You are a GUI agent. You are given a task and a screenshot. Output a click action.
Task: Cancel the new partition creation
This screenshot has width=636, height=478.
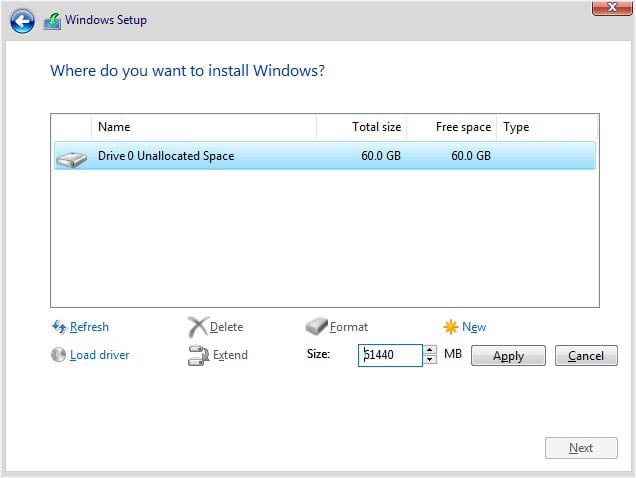(x=586, y=355)
